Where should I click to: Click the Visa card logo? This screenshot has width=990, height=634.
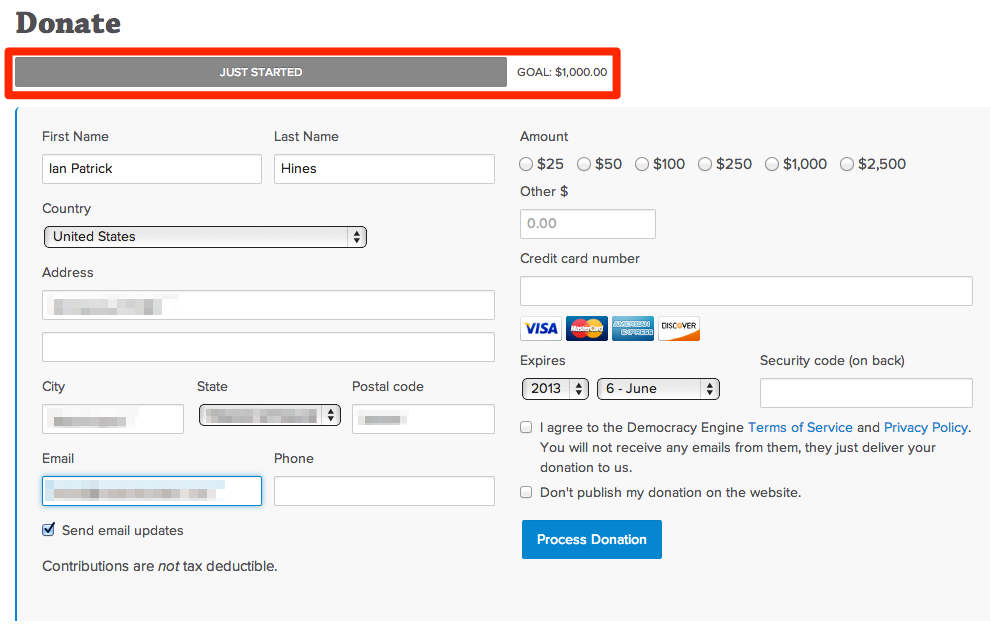click(x=541, y=328)
